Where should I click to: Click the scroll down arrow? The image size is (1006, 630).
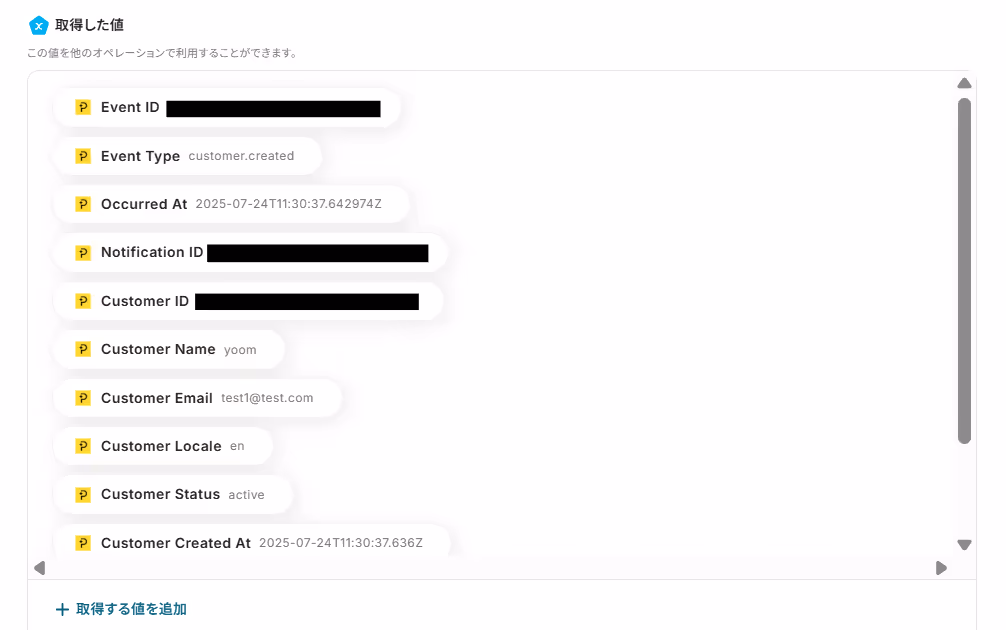[964, 545]
